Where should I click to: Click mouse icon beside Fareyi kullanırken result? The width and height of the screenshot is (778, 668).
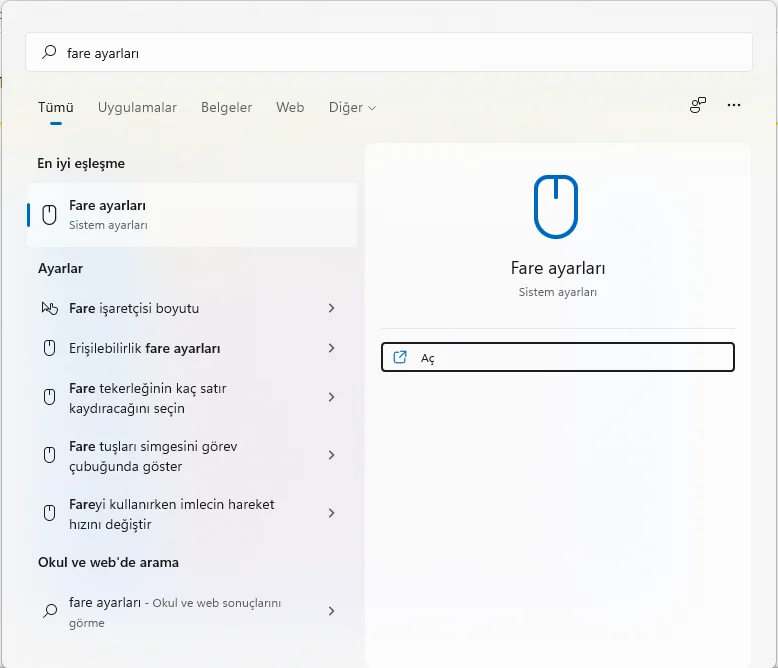point(49,513)
